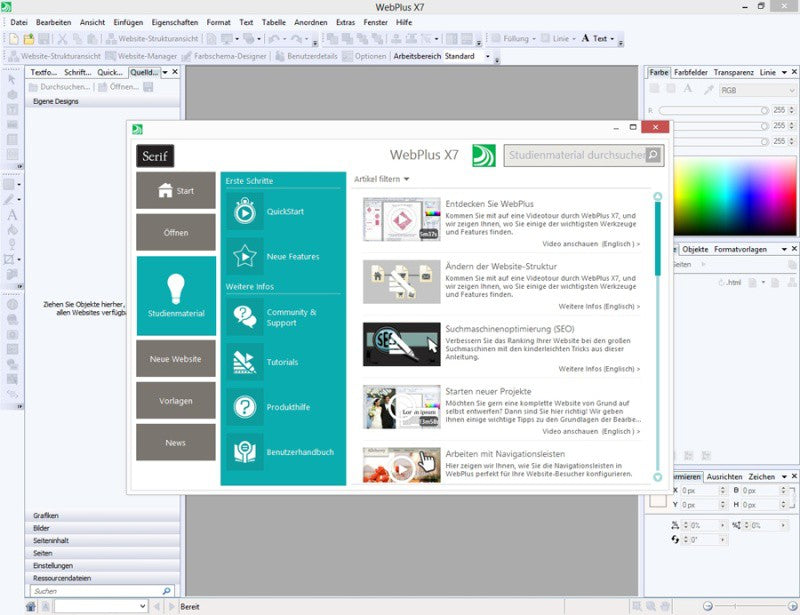Open the Tutorials ruler-pencil icon
Viewport: 800px width, 615px height.
pos(245,362)
